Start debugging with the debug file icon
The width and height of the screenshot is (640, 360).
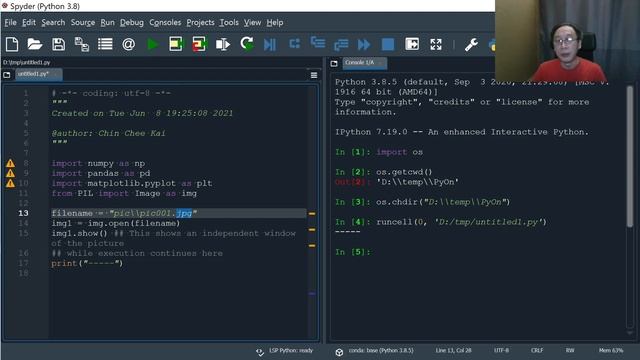pos(270,44)
